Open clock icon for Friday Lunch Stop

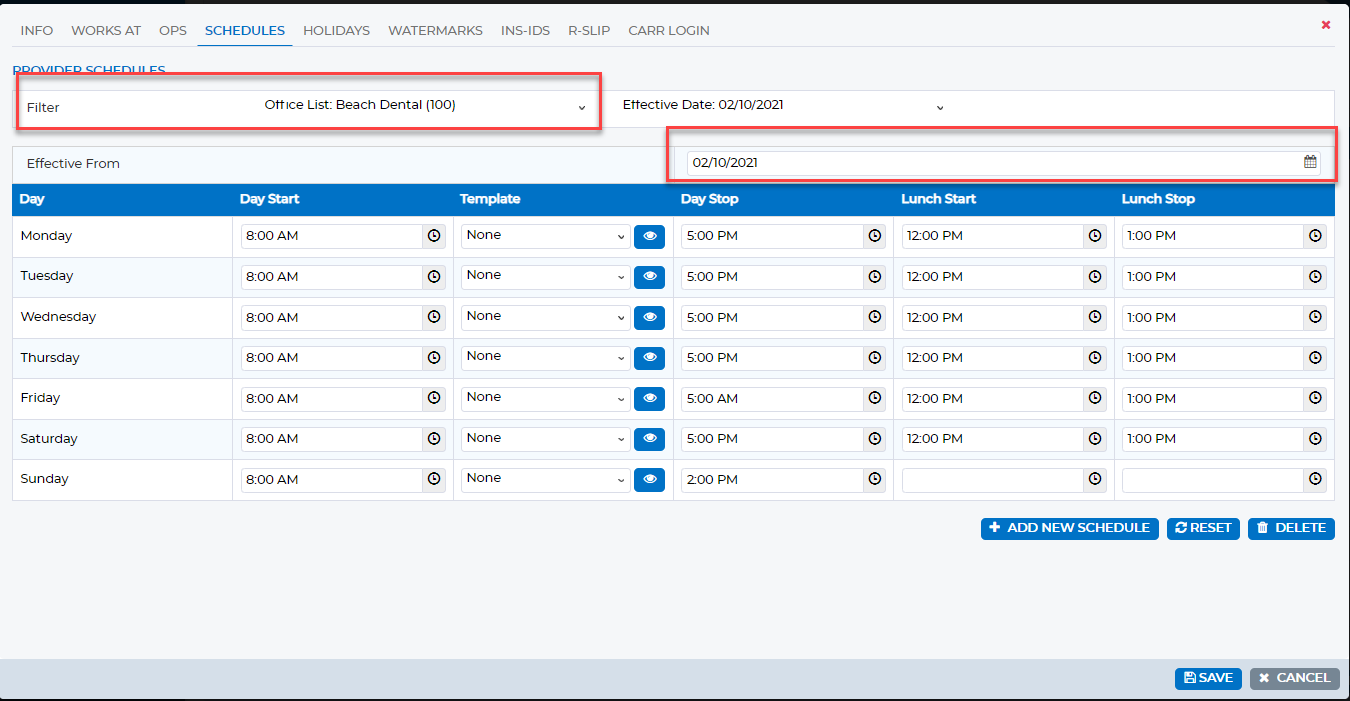[x=1316, y=399]
